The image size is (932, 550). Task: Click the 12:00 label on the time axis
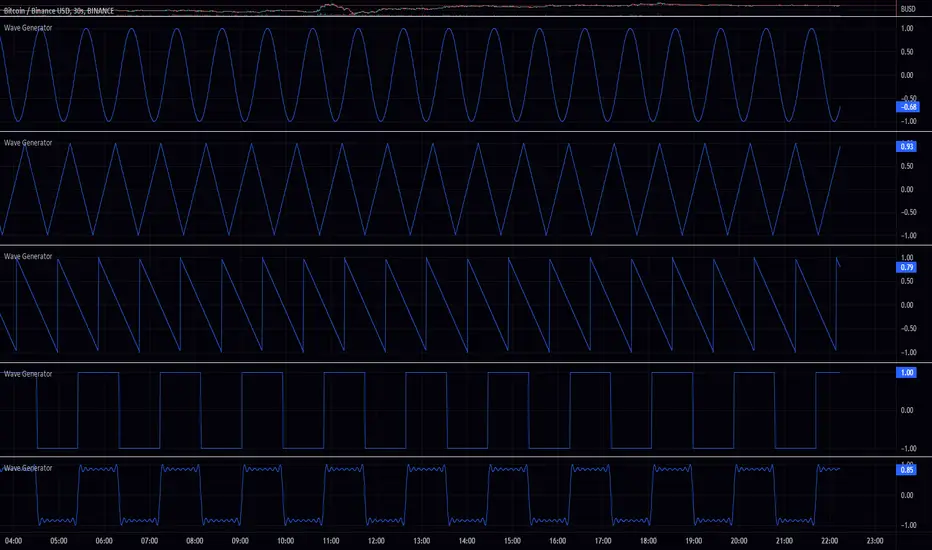coord(375,541)
